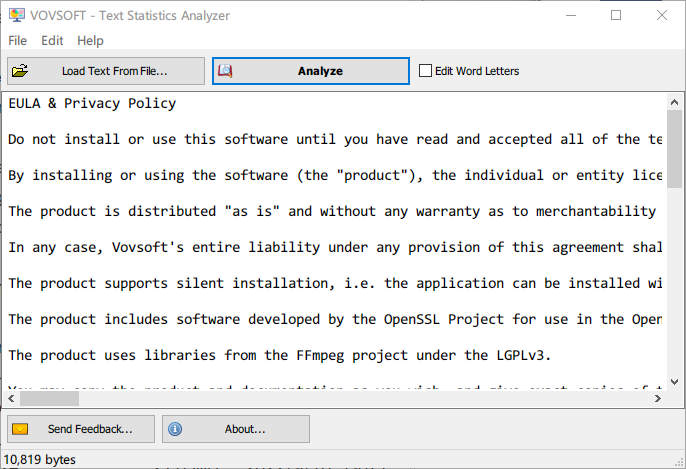Screen dimensions: 686x469
Task: Click the "EULA & Privacy Policy" heading line
Action: [x=92, y=104]
